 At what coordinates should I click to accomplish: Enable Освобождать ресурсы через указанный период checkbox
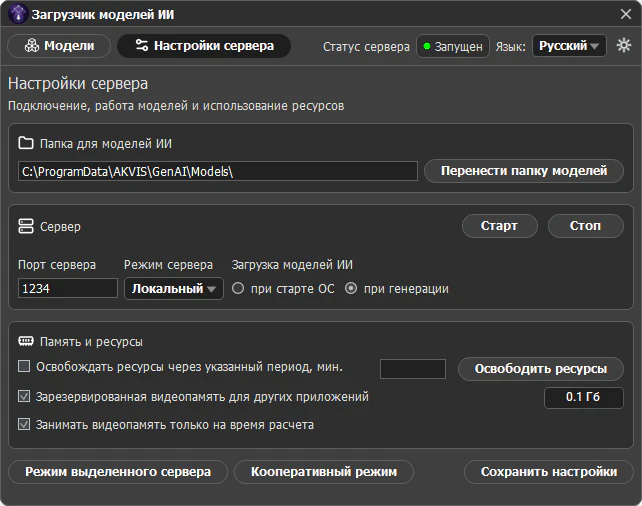point(24,366)
